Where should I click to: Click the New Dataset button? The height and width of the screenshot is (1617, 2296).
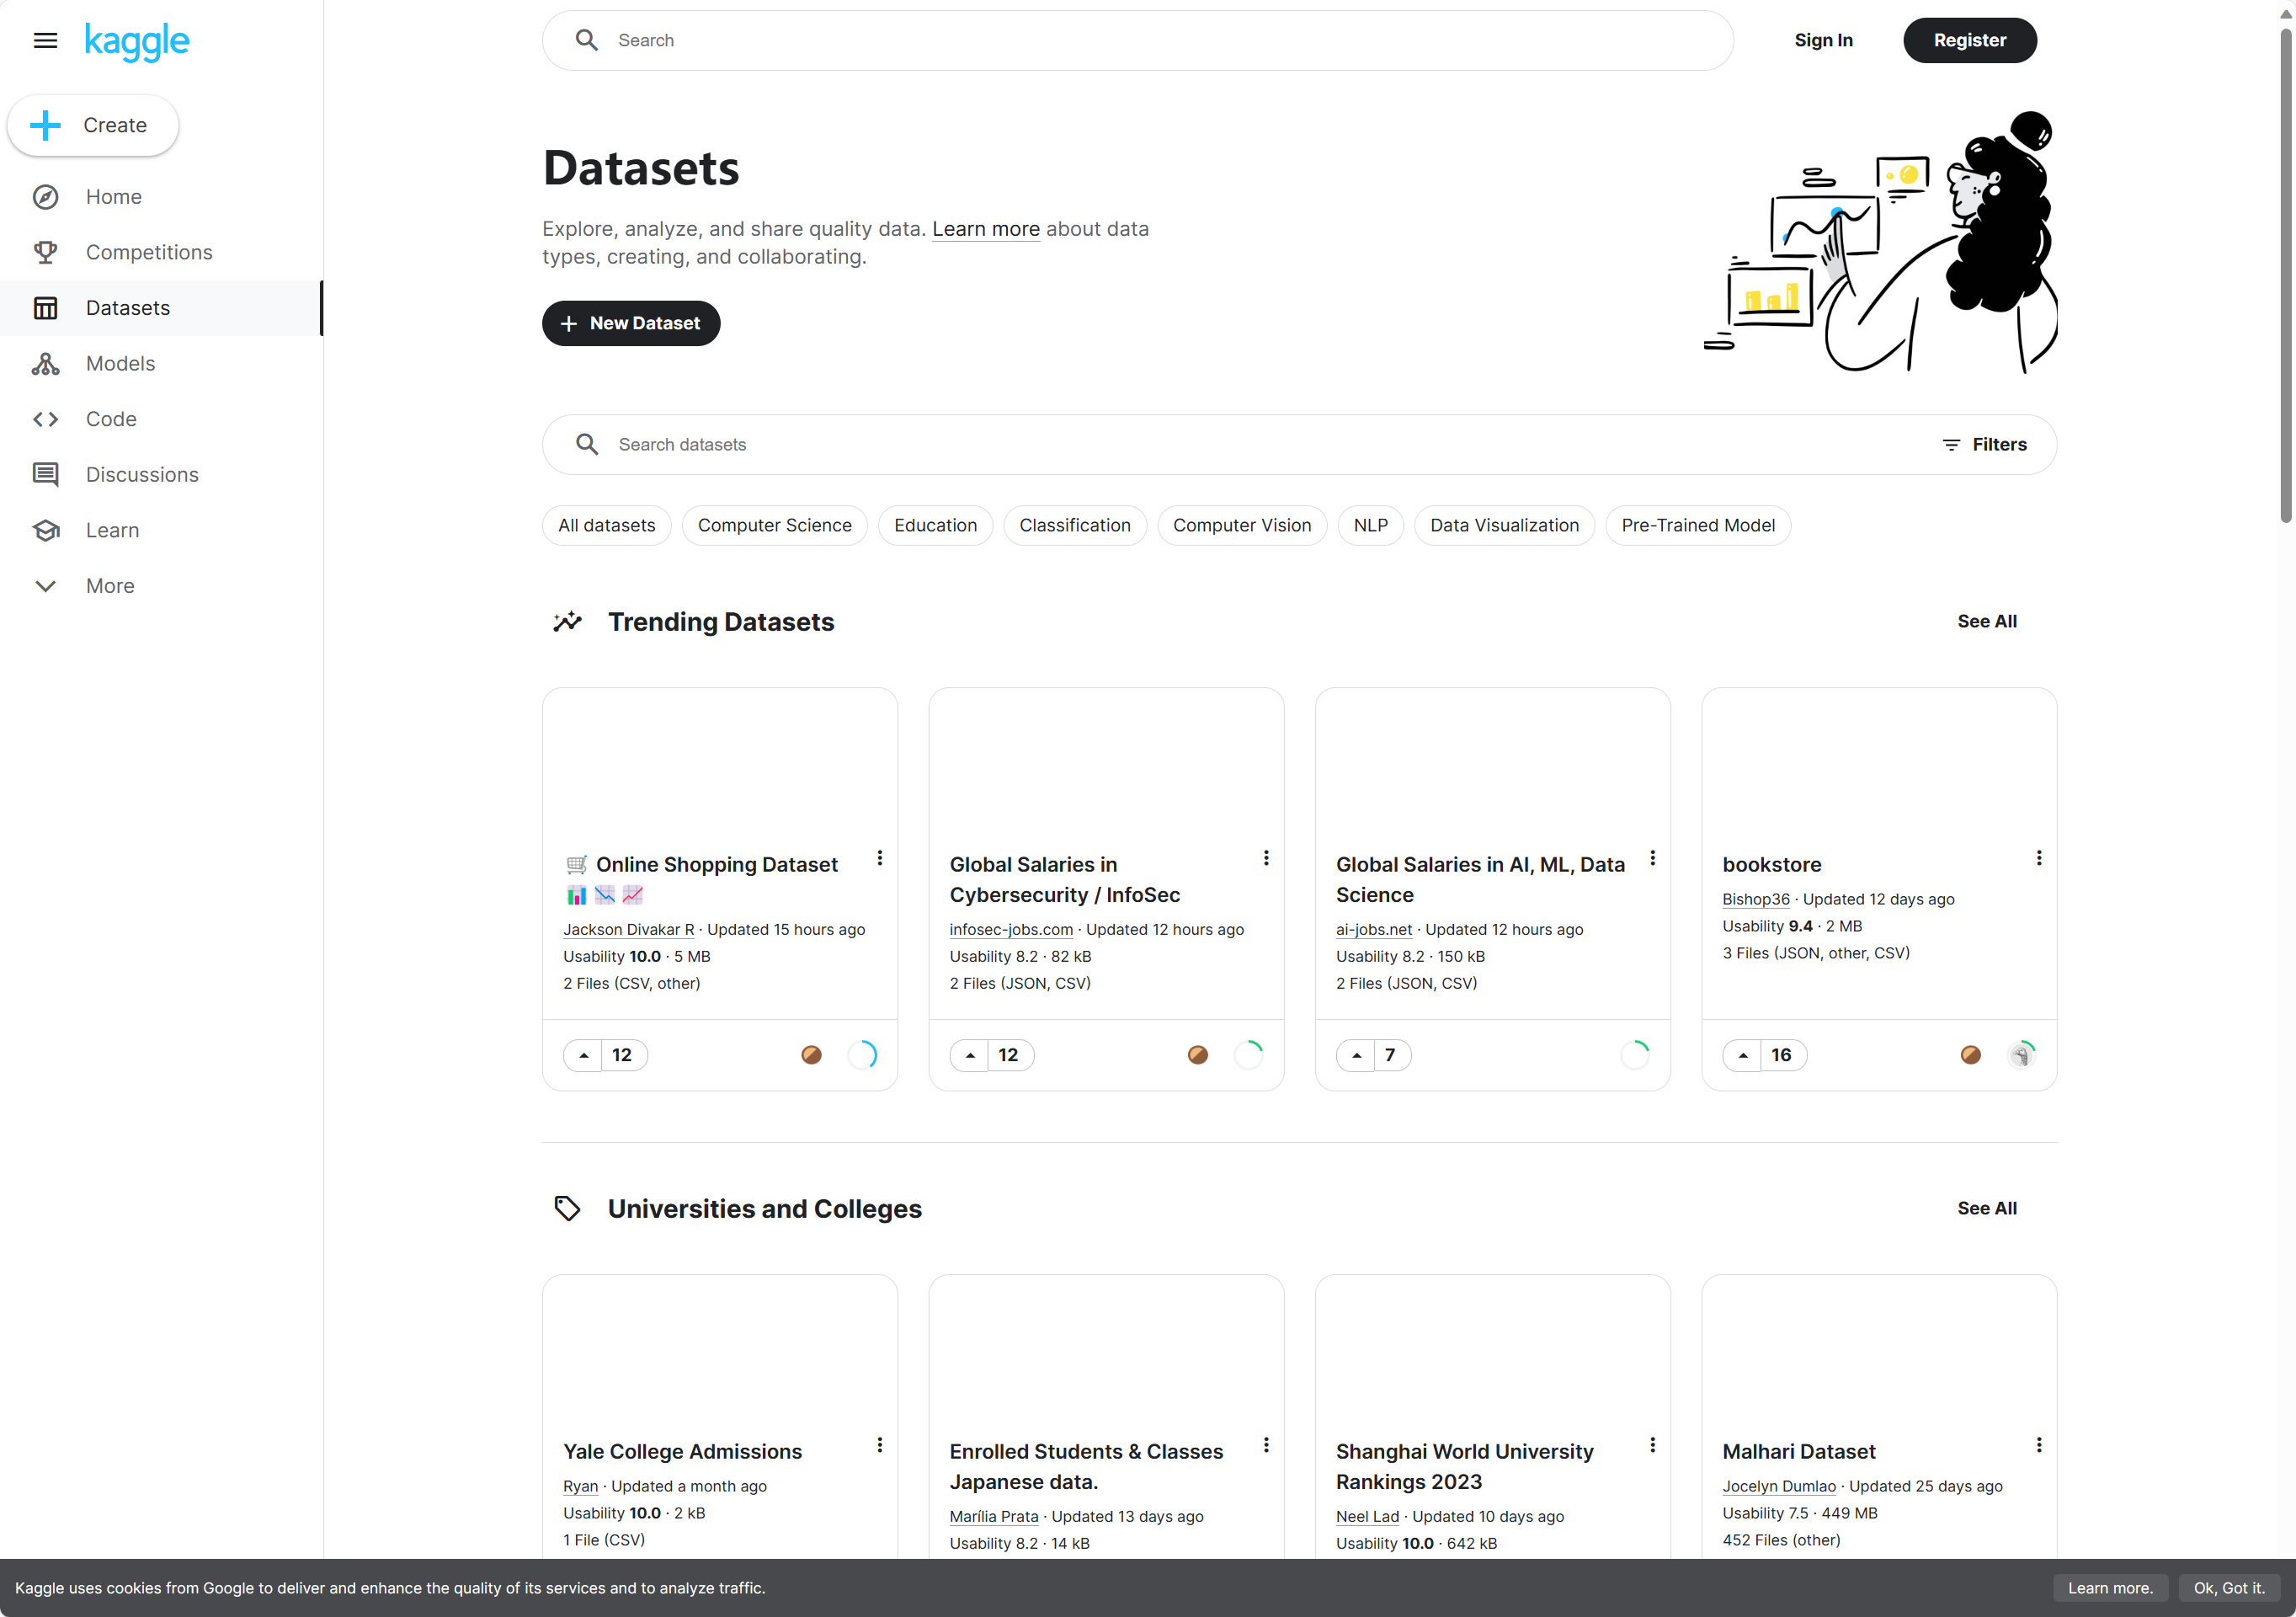631,323
